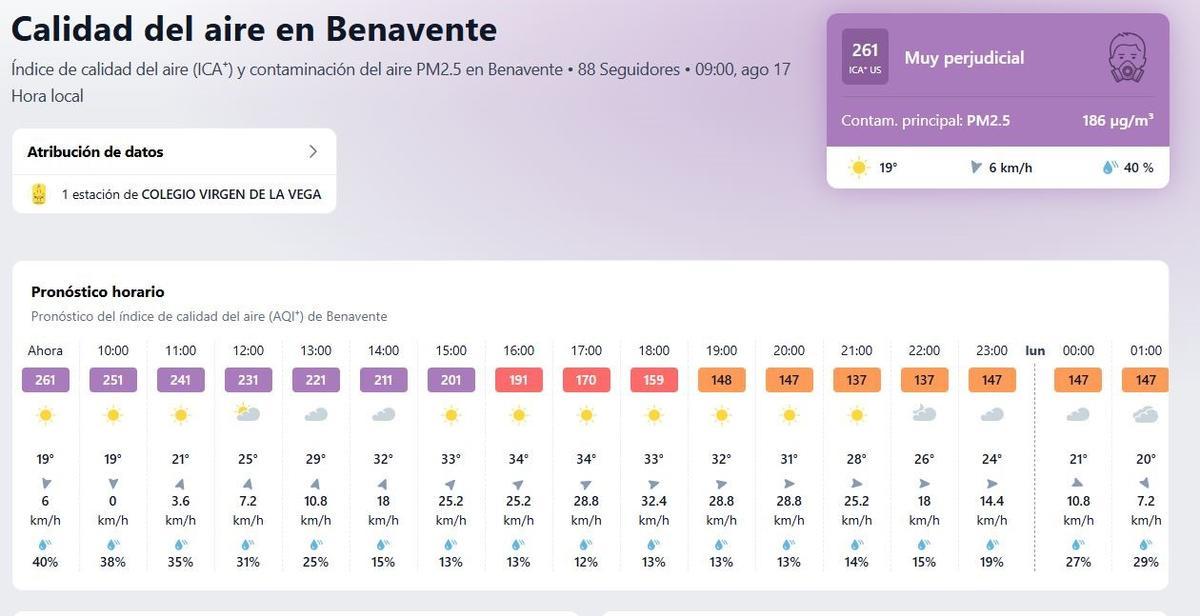This screenshot has width=1200, height=616.
Task: Click the Pronóstico horario heading
Action: click(x=97, y=291)
